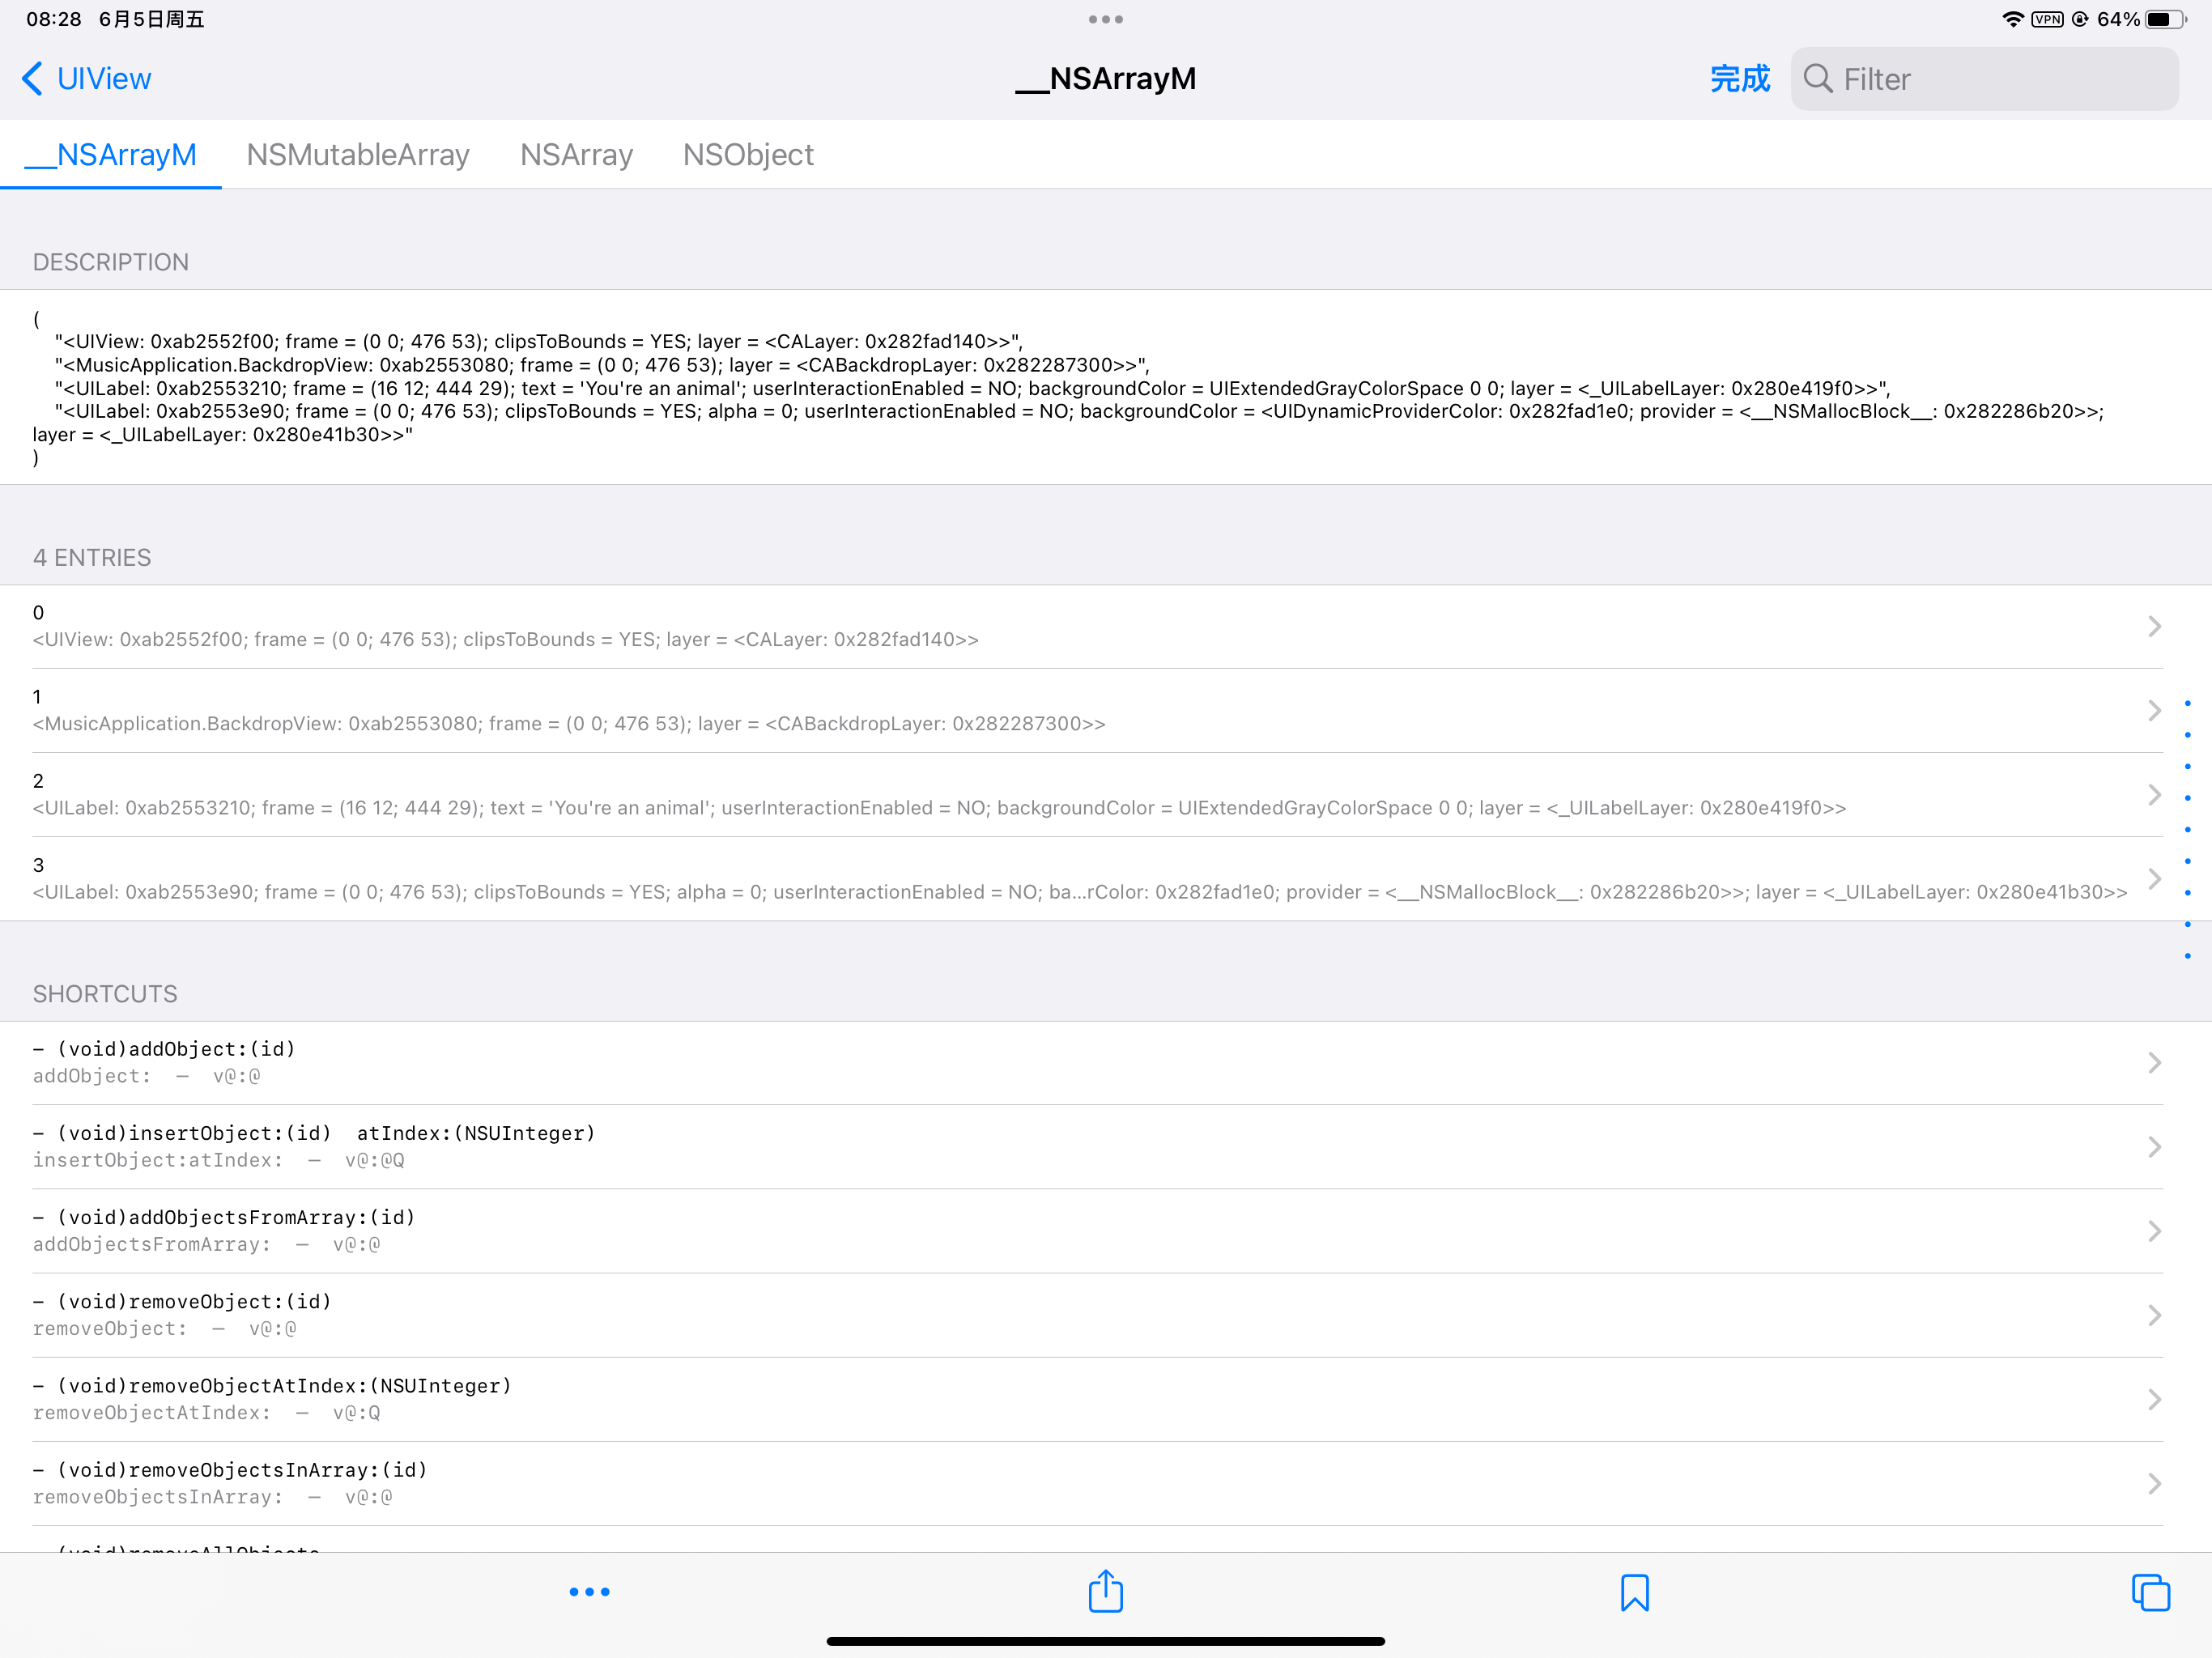Expand chevron for entry 3 UILabel

(x=2155, y=878)
